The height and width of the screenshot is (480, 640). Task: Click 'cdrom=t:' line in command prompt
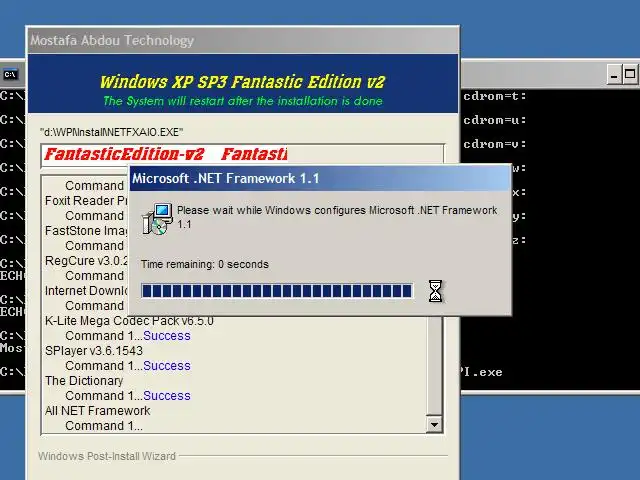(495, 96)
